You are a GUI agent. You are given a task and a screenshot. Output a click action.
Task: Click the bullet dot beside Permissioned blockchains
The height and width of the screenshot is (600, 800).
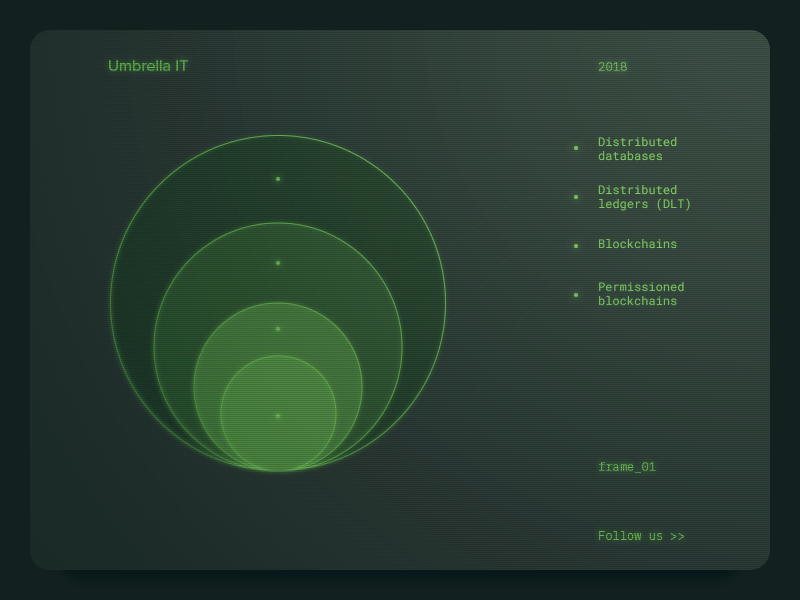pyautogui.click(x=576, y=295)
